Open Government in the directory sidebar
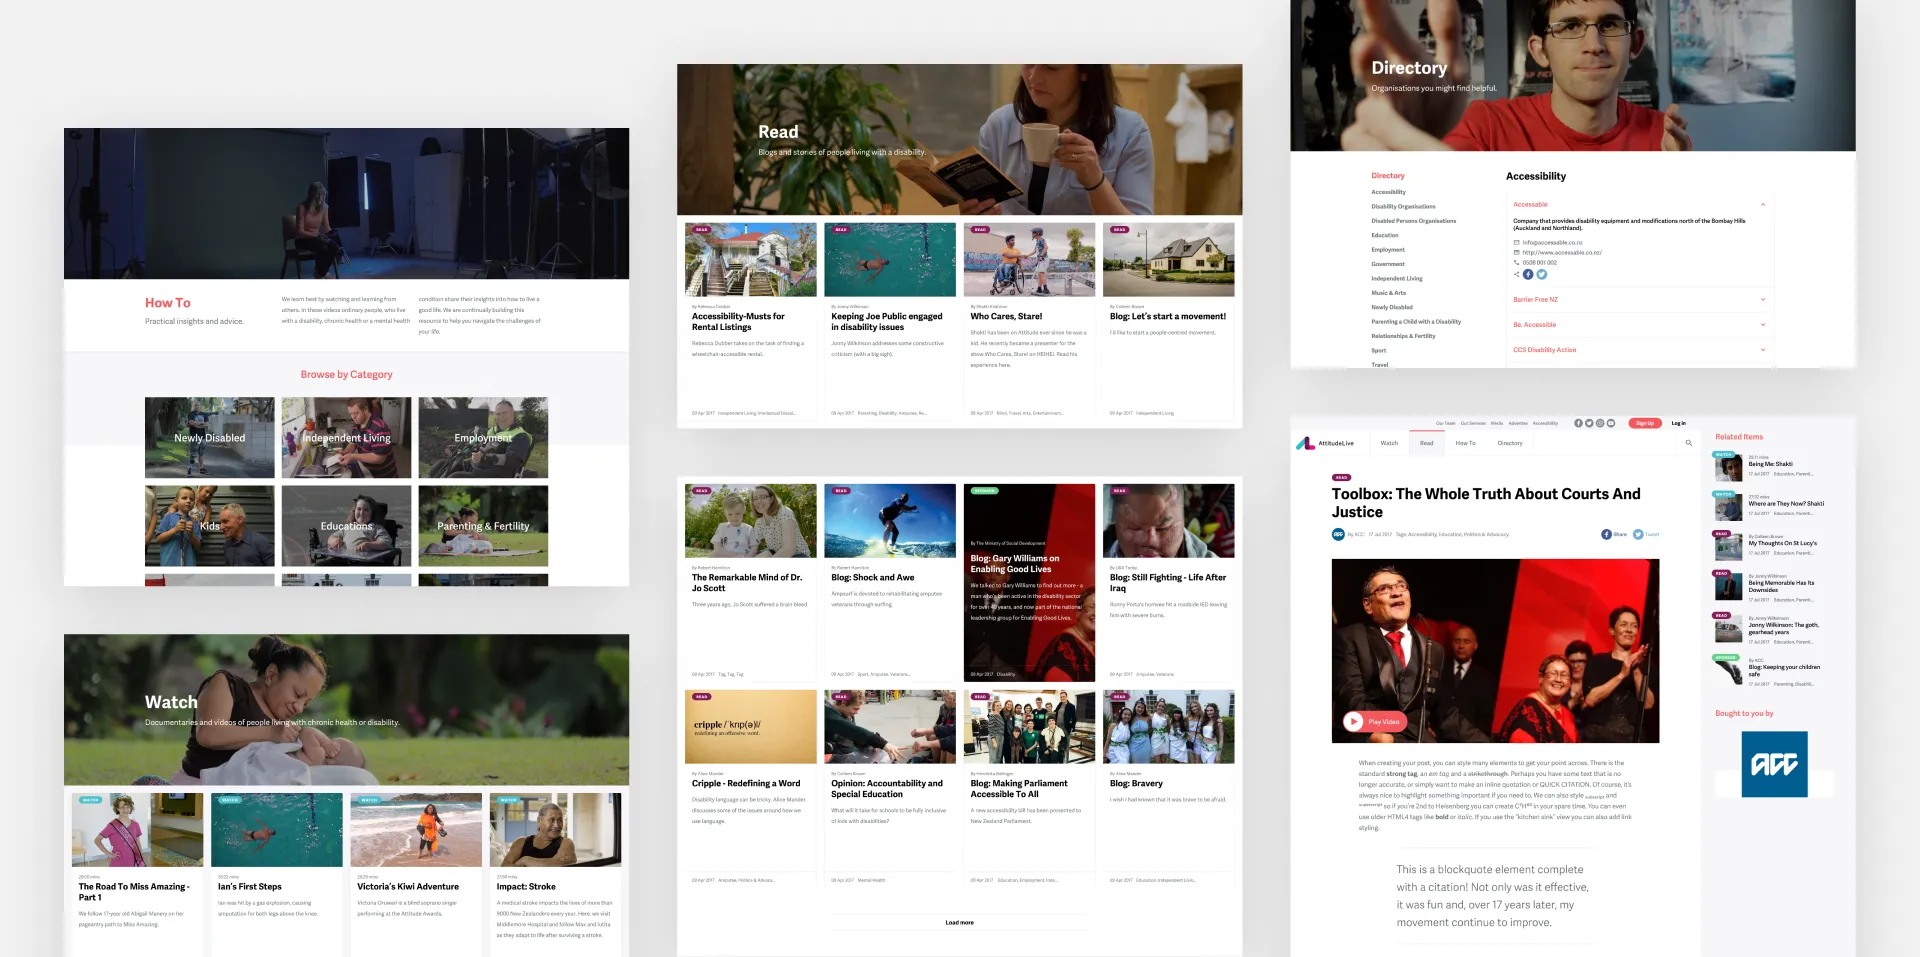Screen dimensions: 1920x957 click(1388, 264)
